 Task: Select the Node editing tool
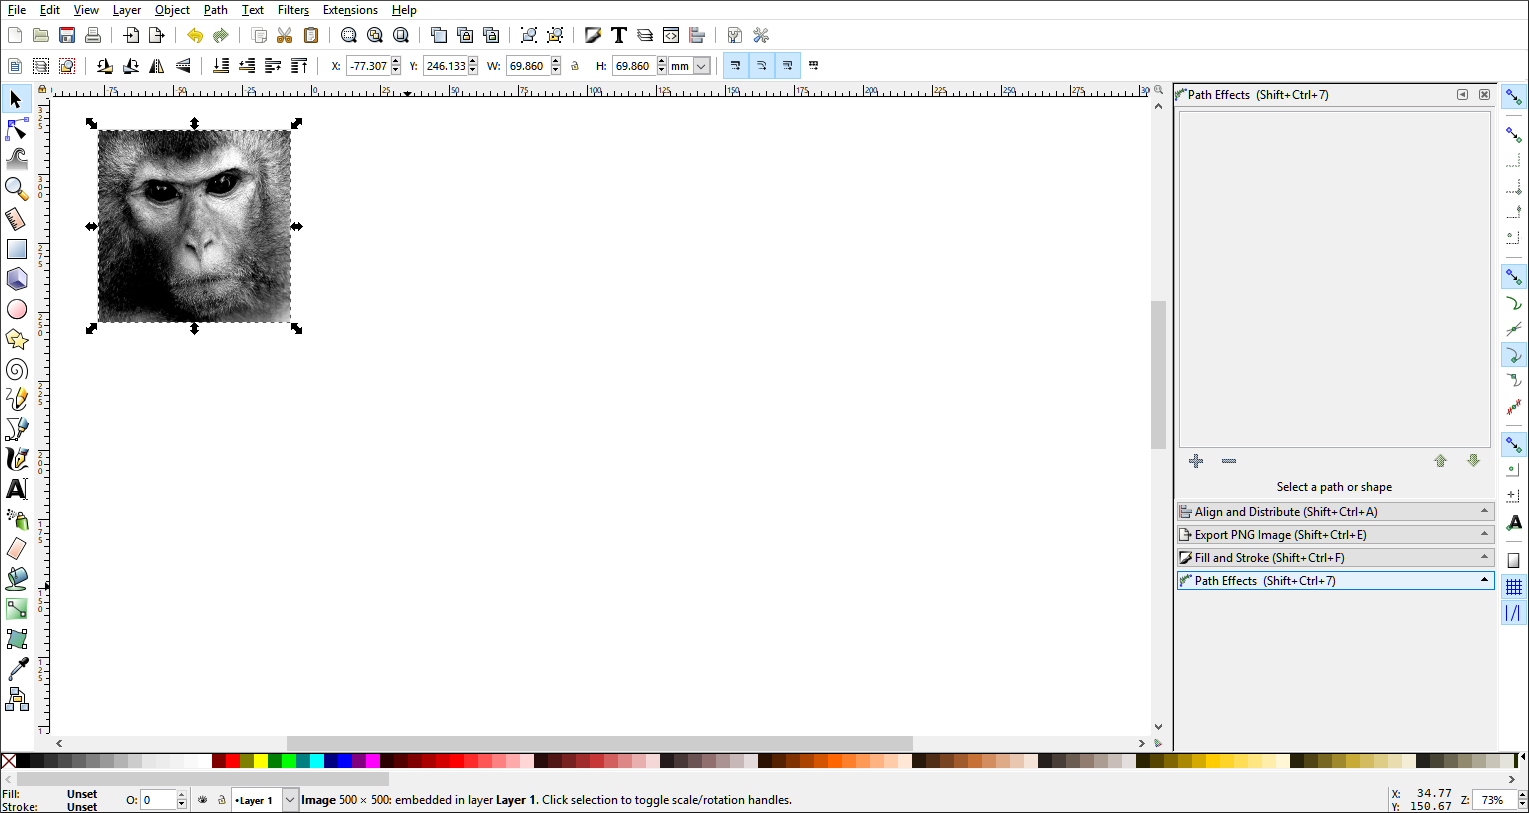[16, 129]
